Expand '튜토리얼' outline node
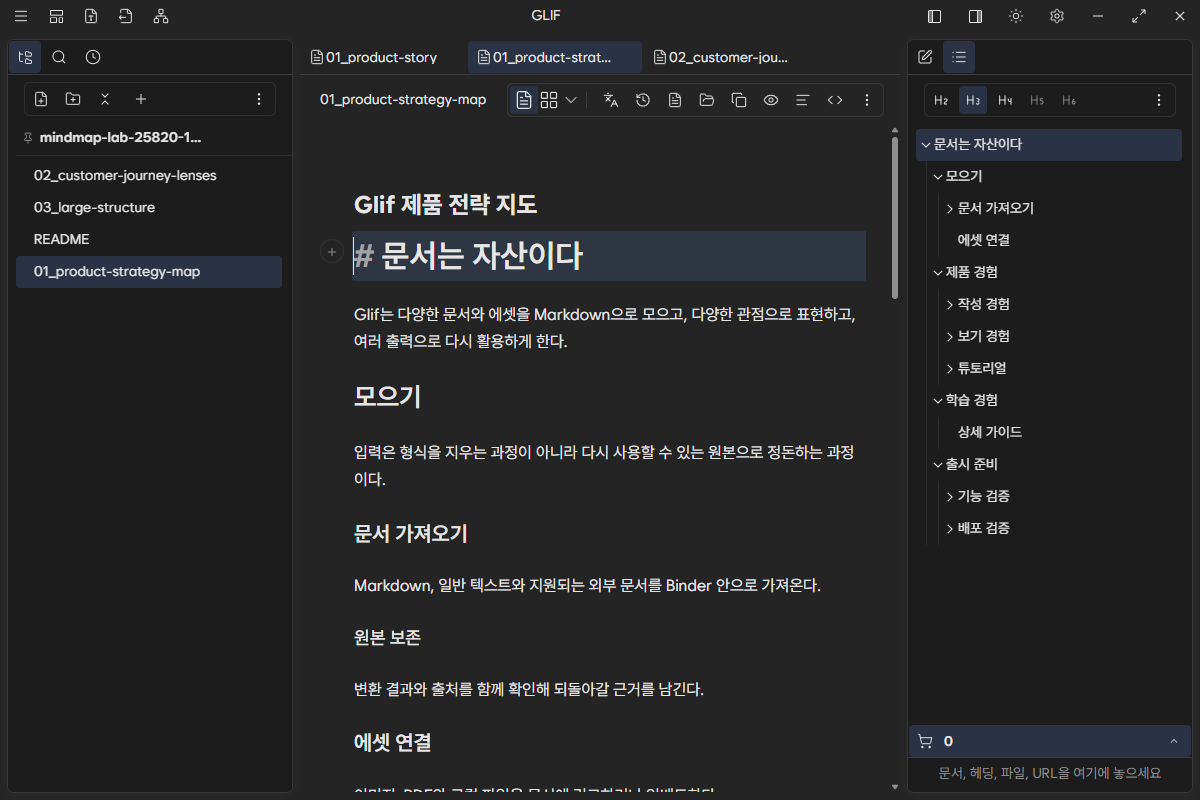The height and width of the screenshot is (800, 1200). pyautogui.click(x=949, y=368)
